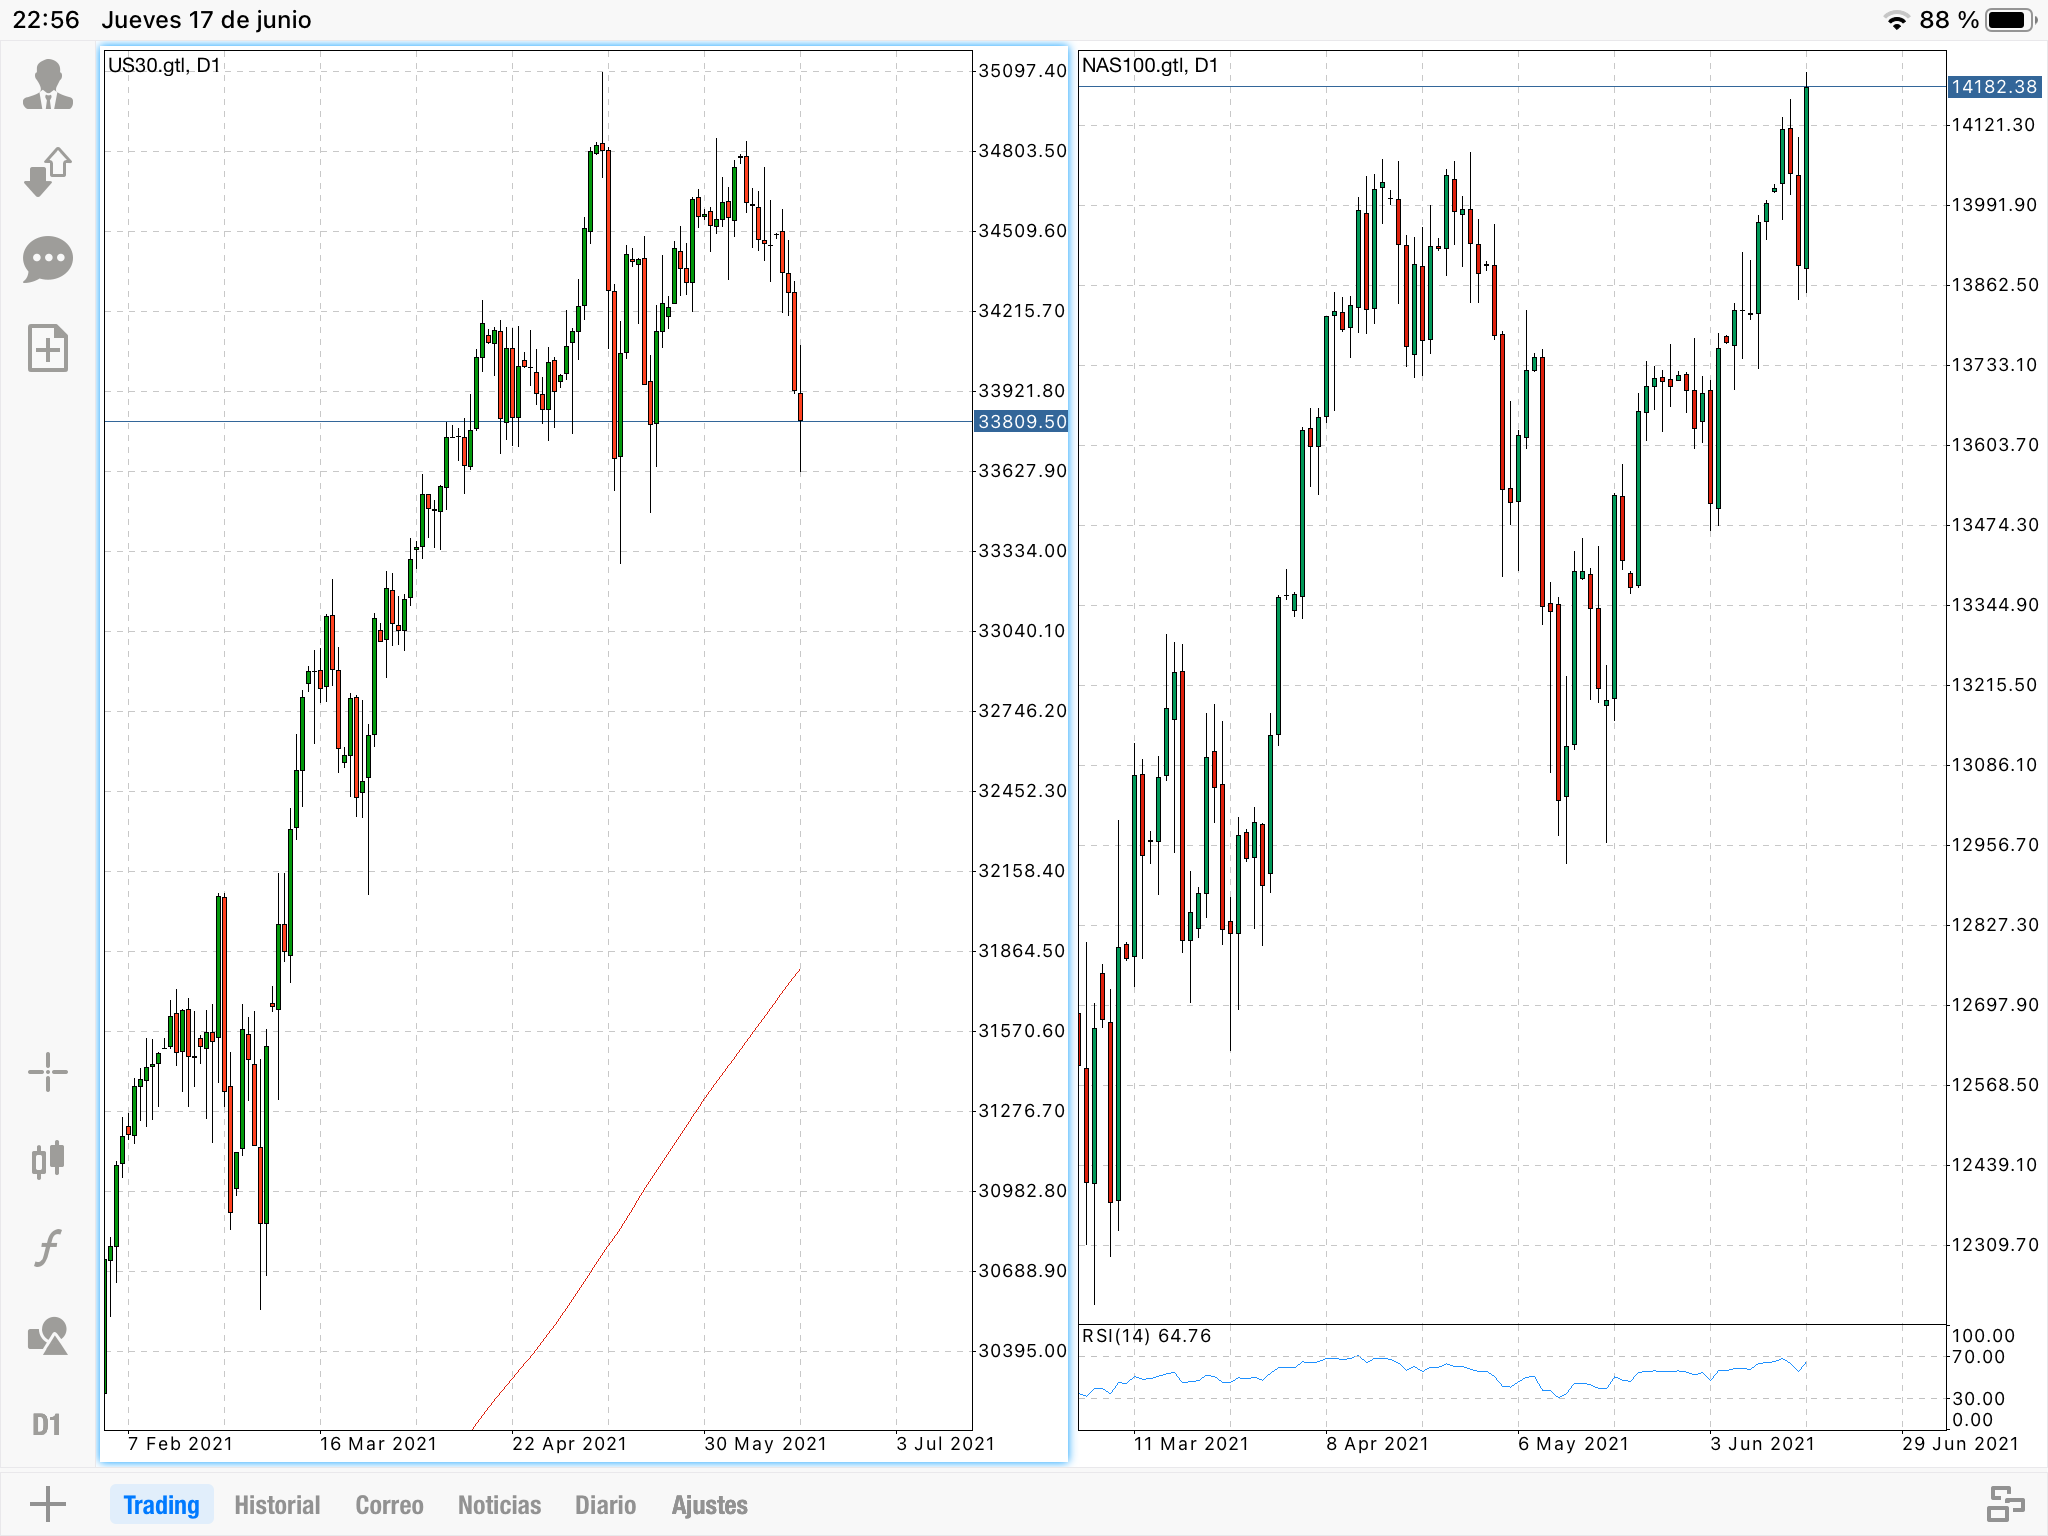2048x1536 pixels.
Task: Tap the add new chart document icon
Action: [47, 348]
